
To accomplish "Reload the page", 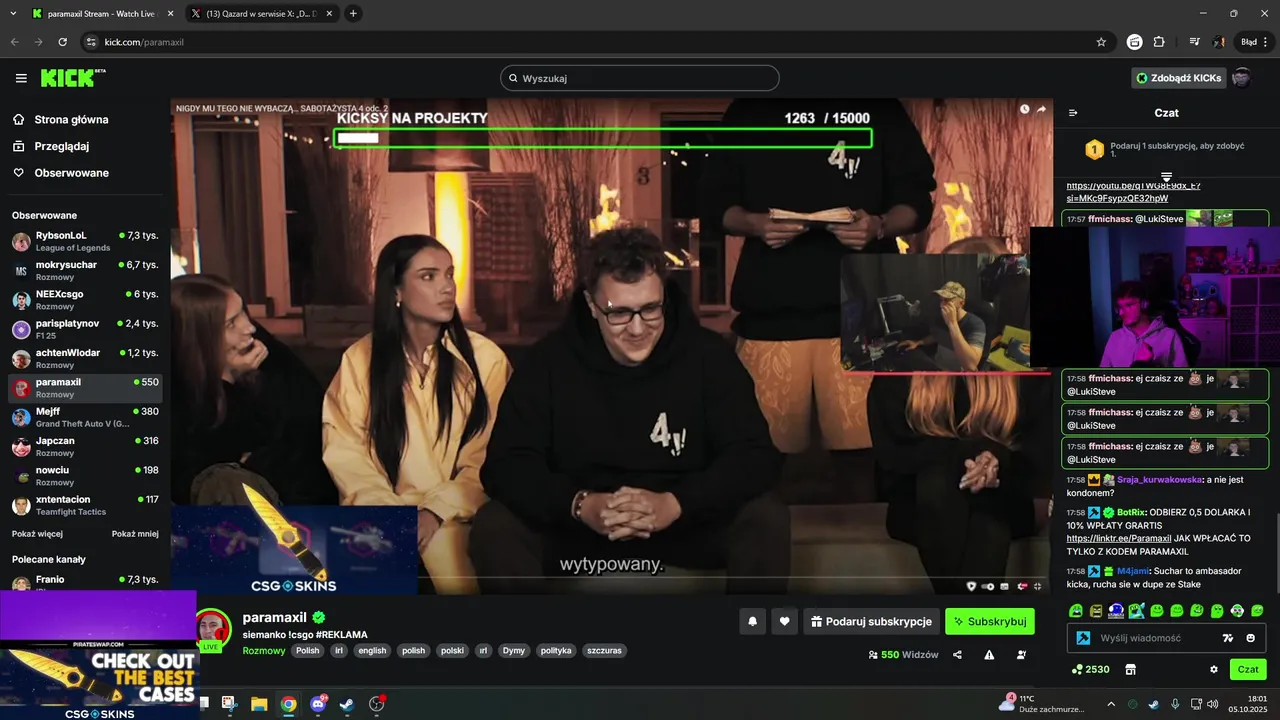I will pyautogui.click(x=62, y=42).
